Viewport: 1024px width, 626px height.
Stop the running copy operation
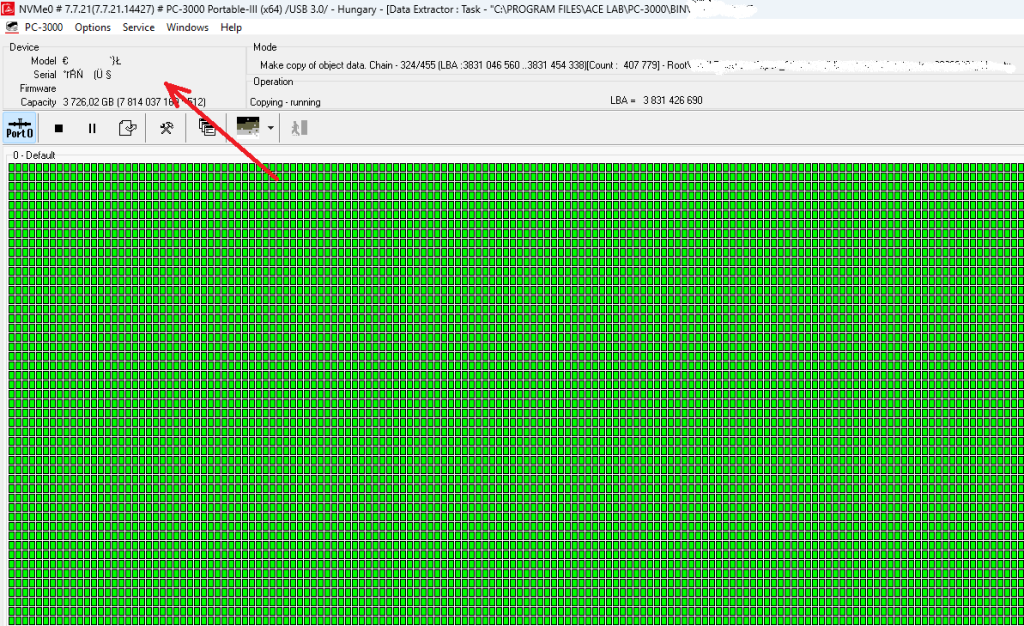point(59,128)
